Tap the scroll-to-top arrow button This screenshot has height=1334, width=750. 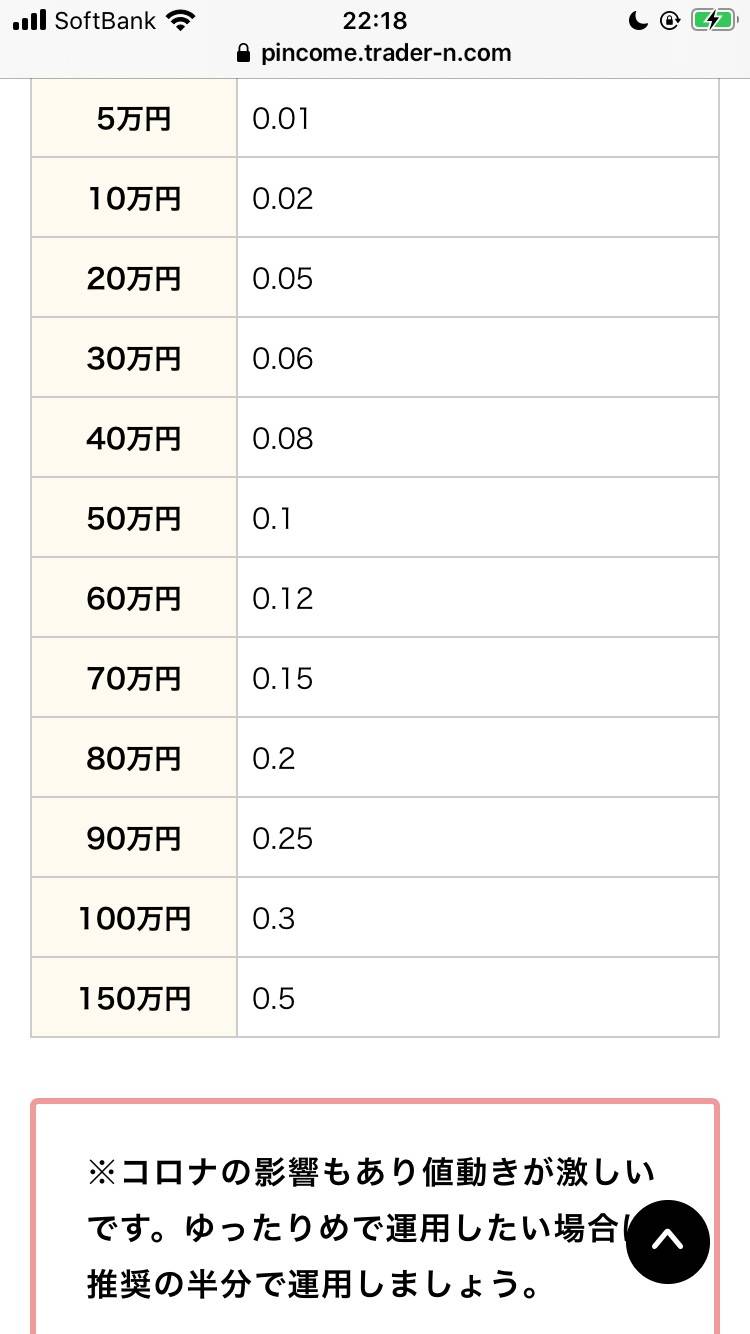(x=667, y=1241)
